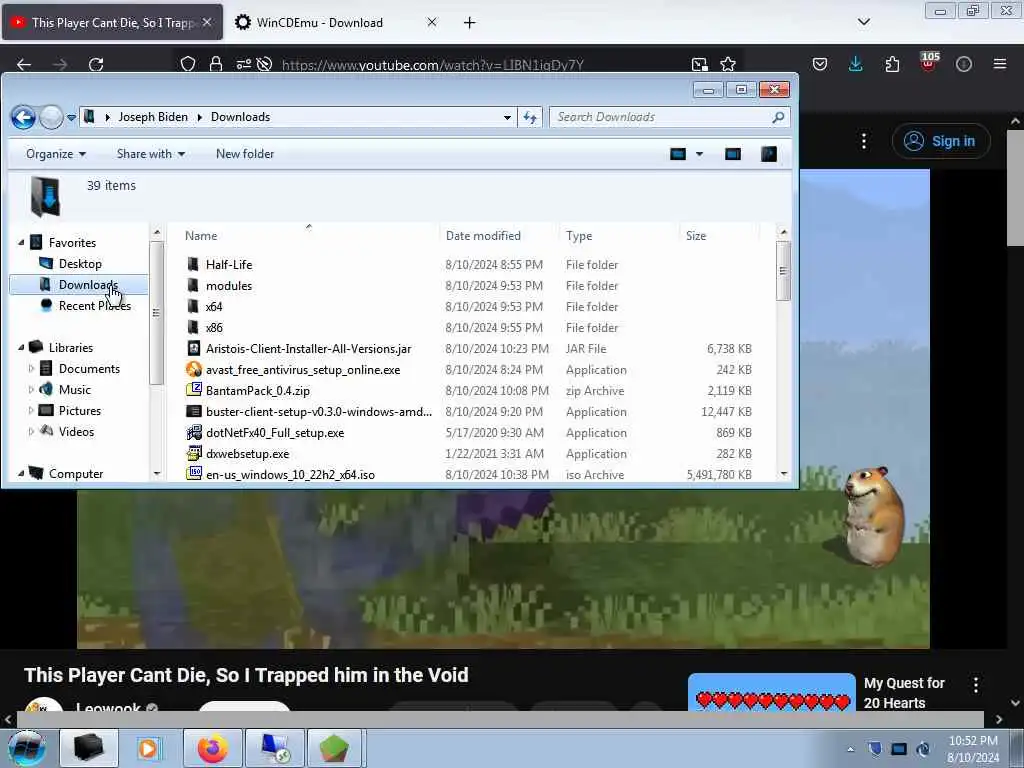Select the dotNetFx40_Full_setup.exe icon

[x=193, y=432]
